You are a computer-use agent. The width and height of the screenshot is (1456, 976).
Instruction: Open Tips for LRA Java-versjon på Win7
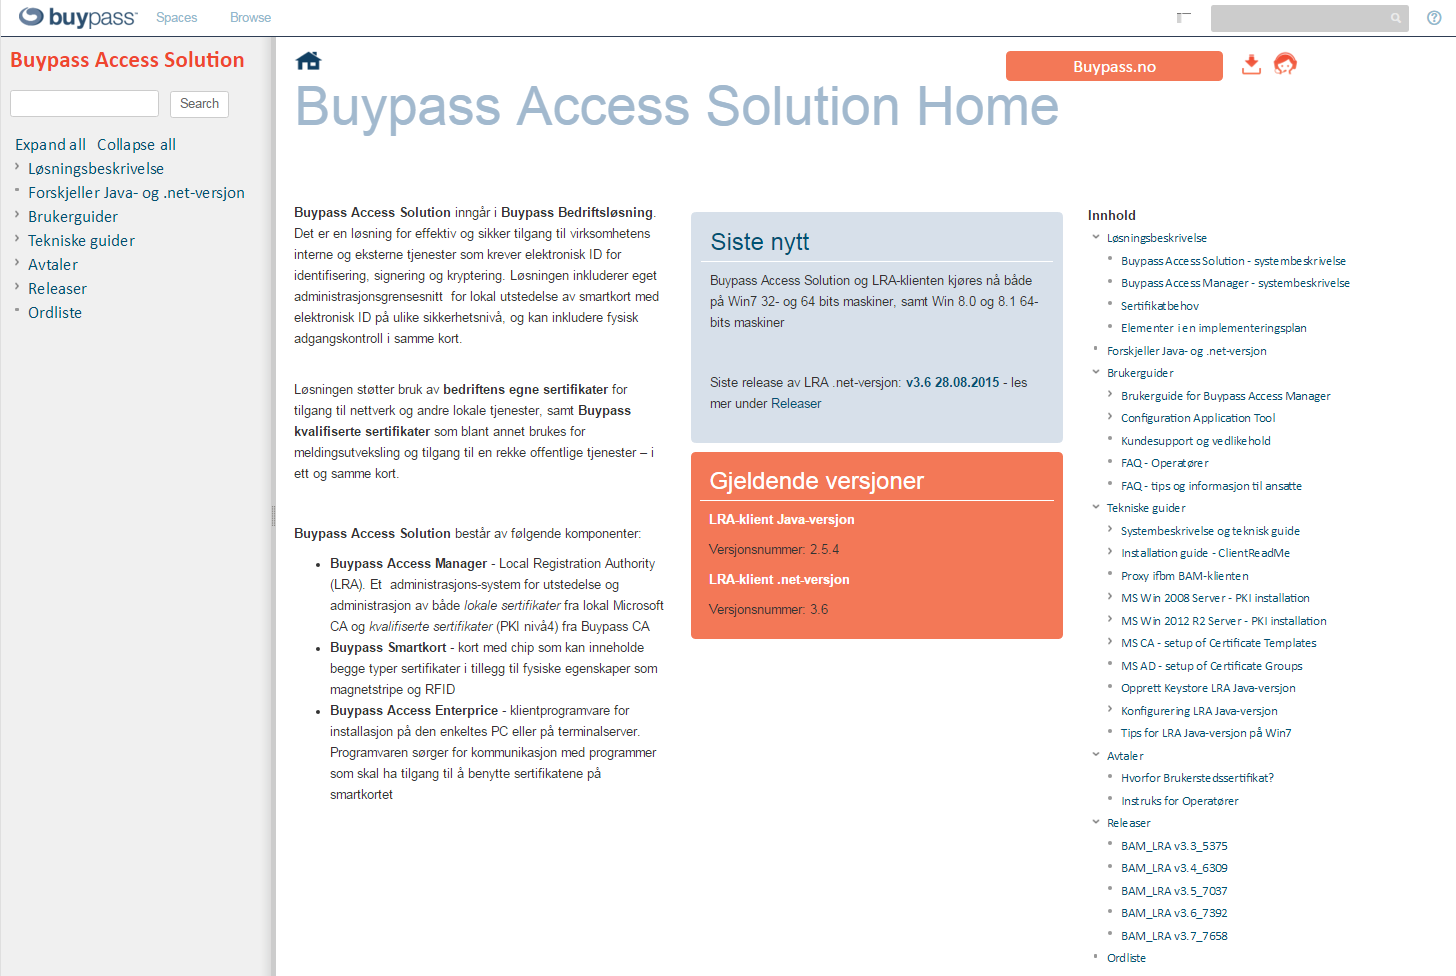tap(1206, 733)
